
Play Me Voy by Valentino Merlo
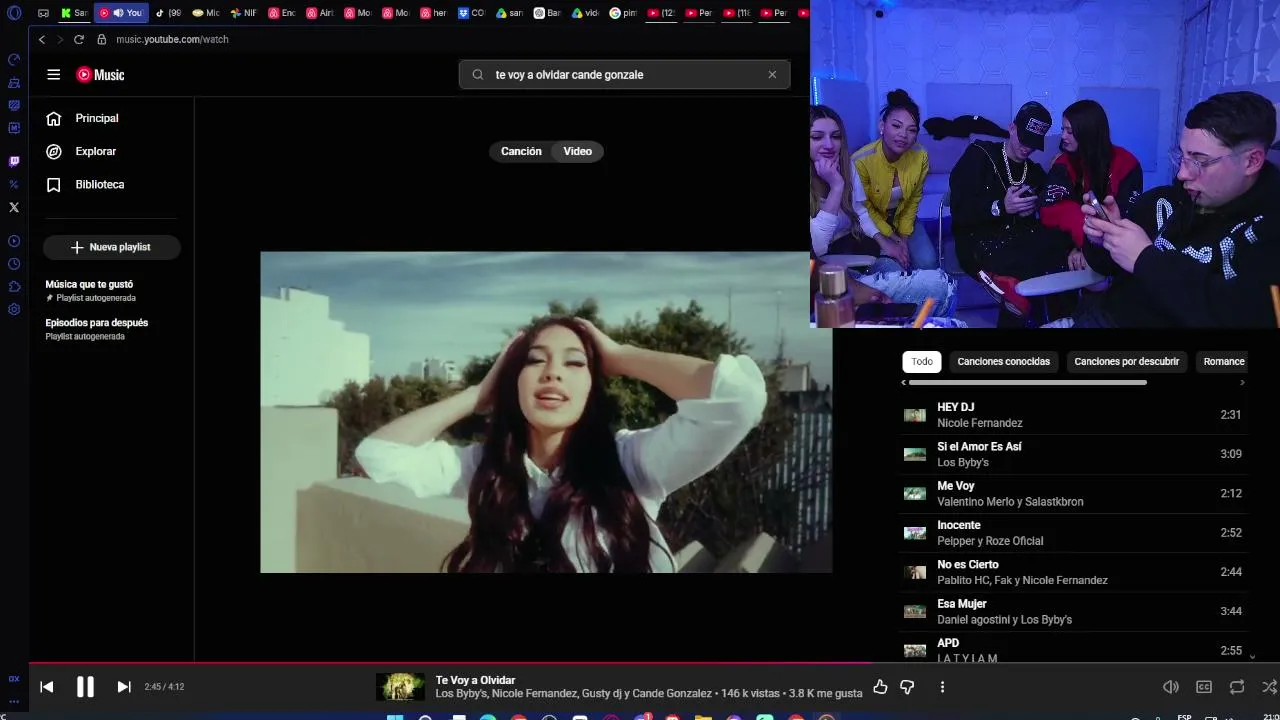tap(1072, 493)
